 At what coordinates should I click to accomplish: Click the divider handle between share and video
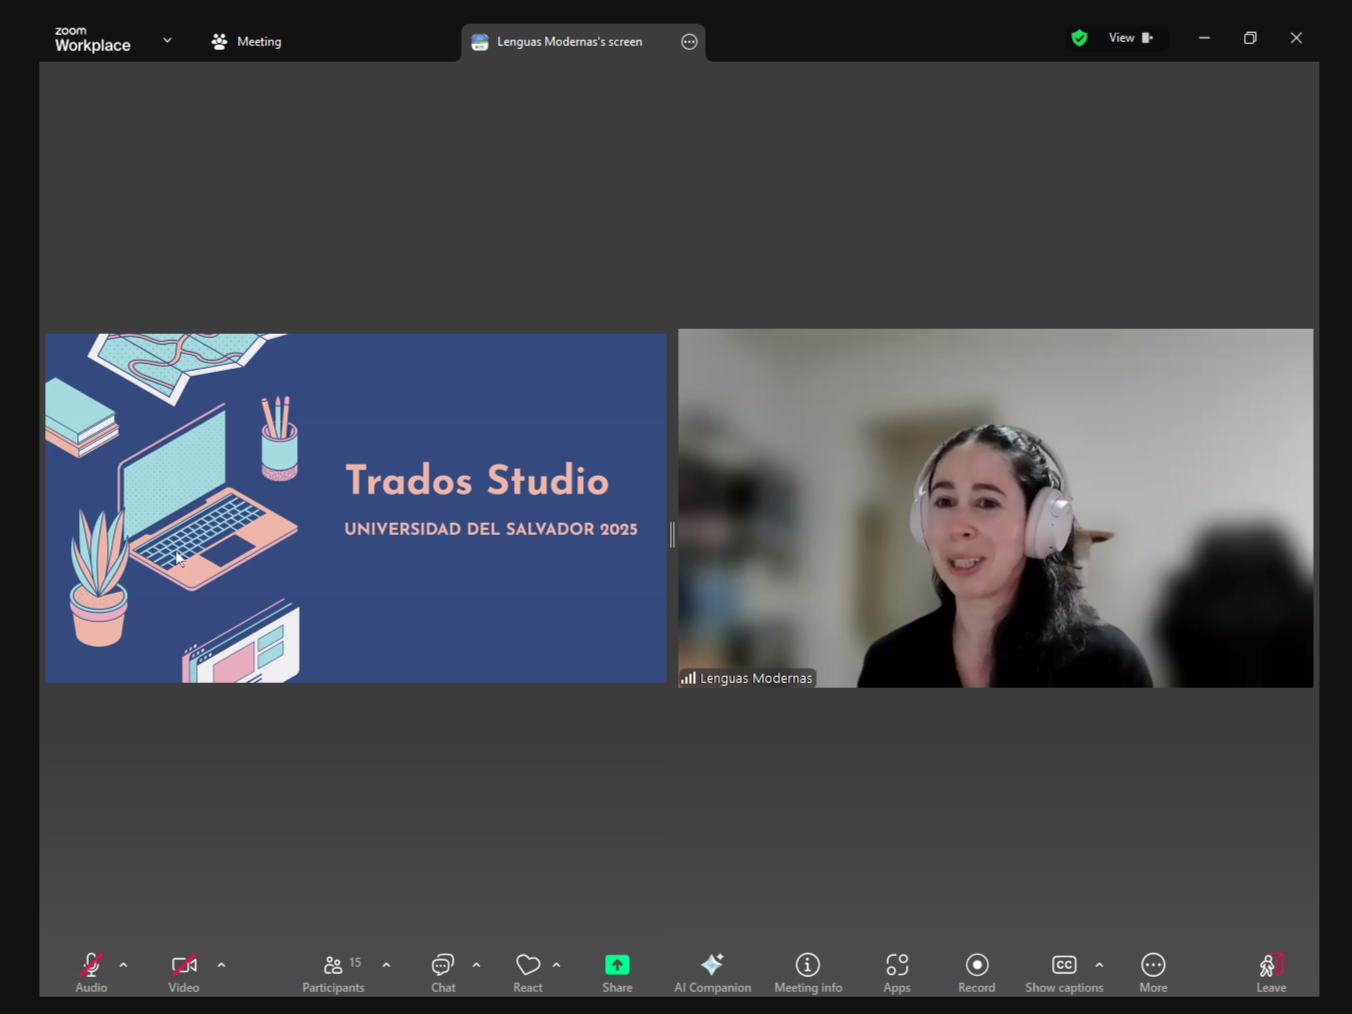tap(672, 535)
